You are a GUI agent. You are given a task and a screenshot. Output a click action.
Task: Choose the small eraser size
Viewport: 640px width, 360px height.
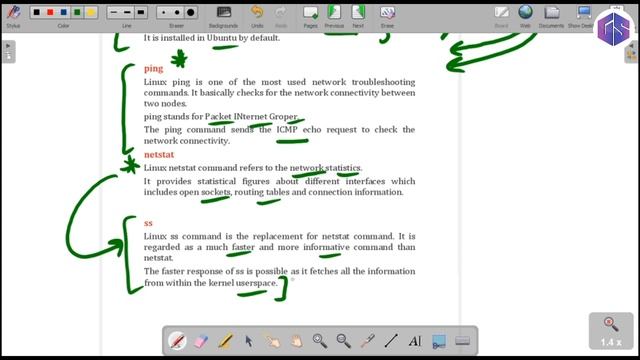[x=164, y=12]
